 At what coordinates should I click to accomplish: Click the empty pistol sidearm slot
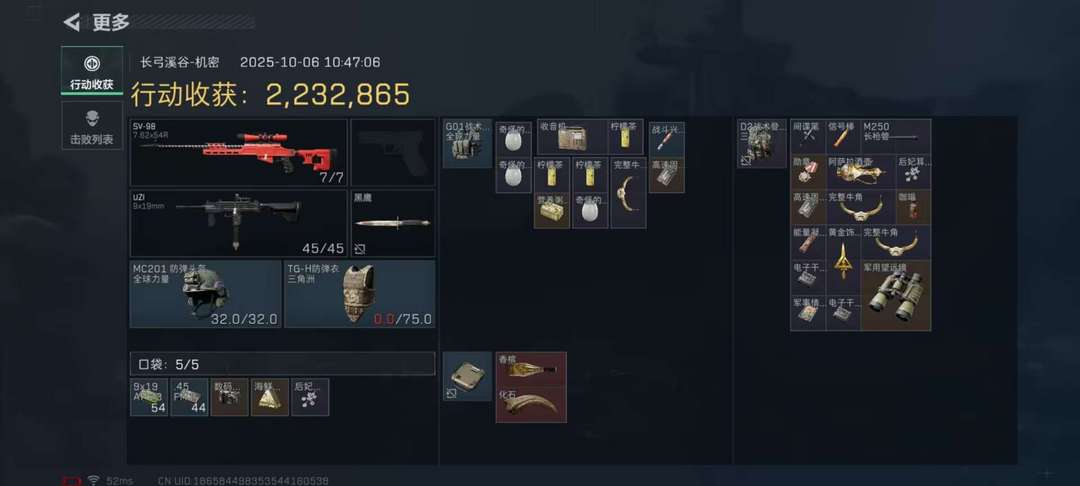(393, 152)
